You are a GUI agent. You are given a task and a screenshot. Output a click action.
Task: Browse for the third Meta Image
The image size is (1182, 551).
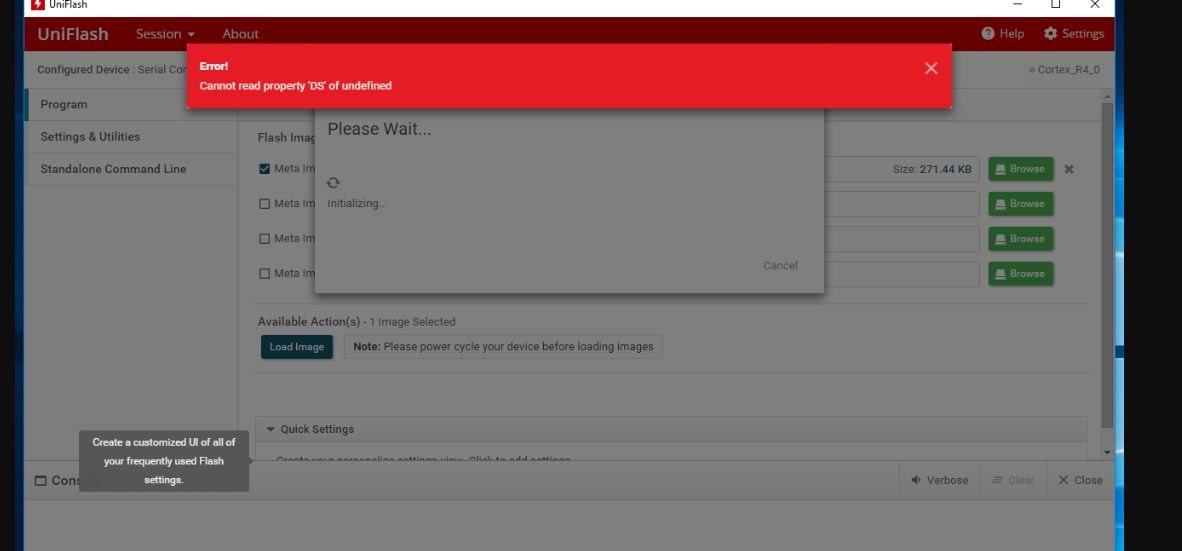coord(1021,238)
